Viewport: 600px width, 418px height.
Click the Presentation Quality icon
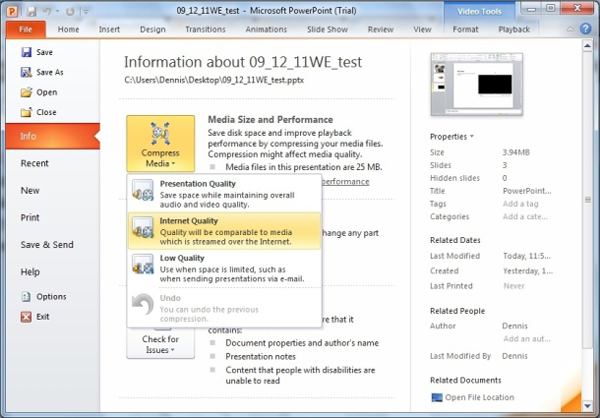point(143,190)
